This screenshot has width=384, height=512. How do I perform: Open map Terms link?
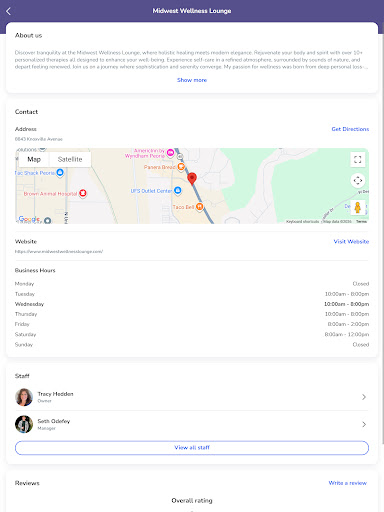tap(361, 221)
